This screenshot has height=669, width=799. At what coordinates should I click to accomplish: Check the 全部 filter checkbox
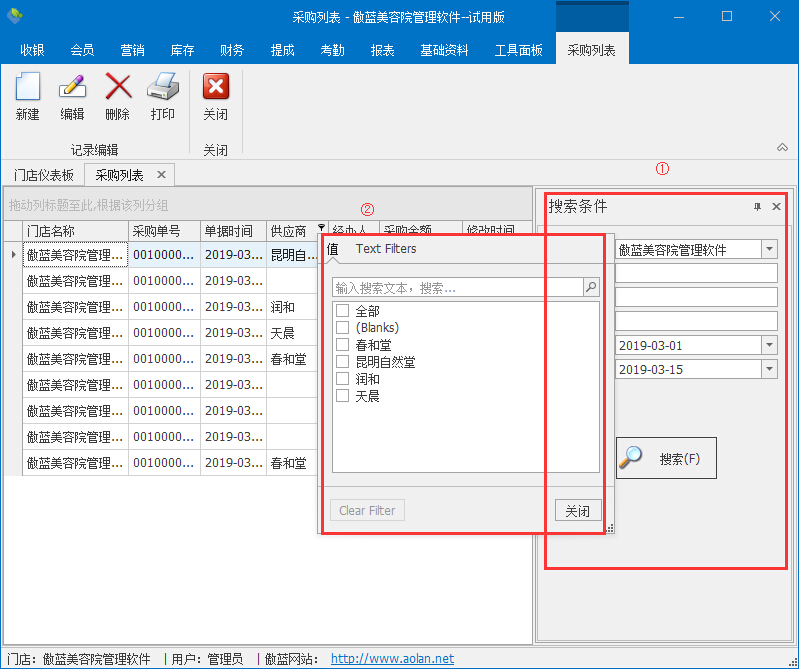pyautogui.click(x=342, y=311)
